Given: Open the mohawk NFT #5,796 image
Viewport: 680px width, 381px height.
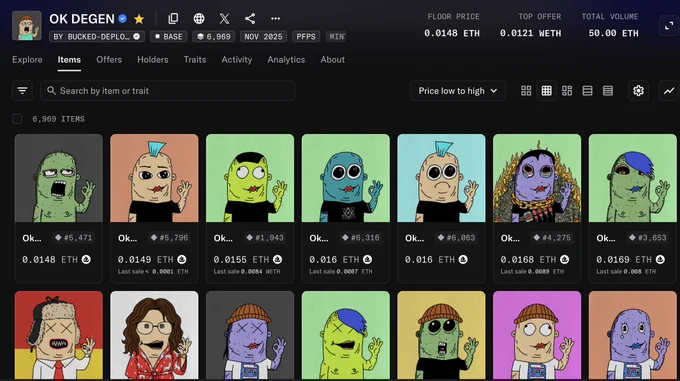Looking at the screenshot, I should pyautogui.click(x=154, y=178).
